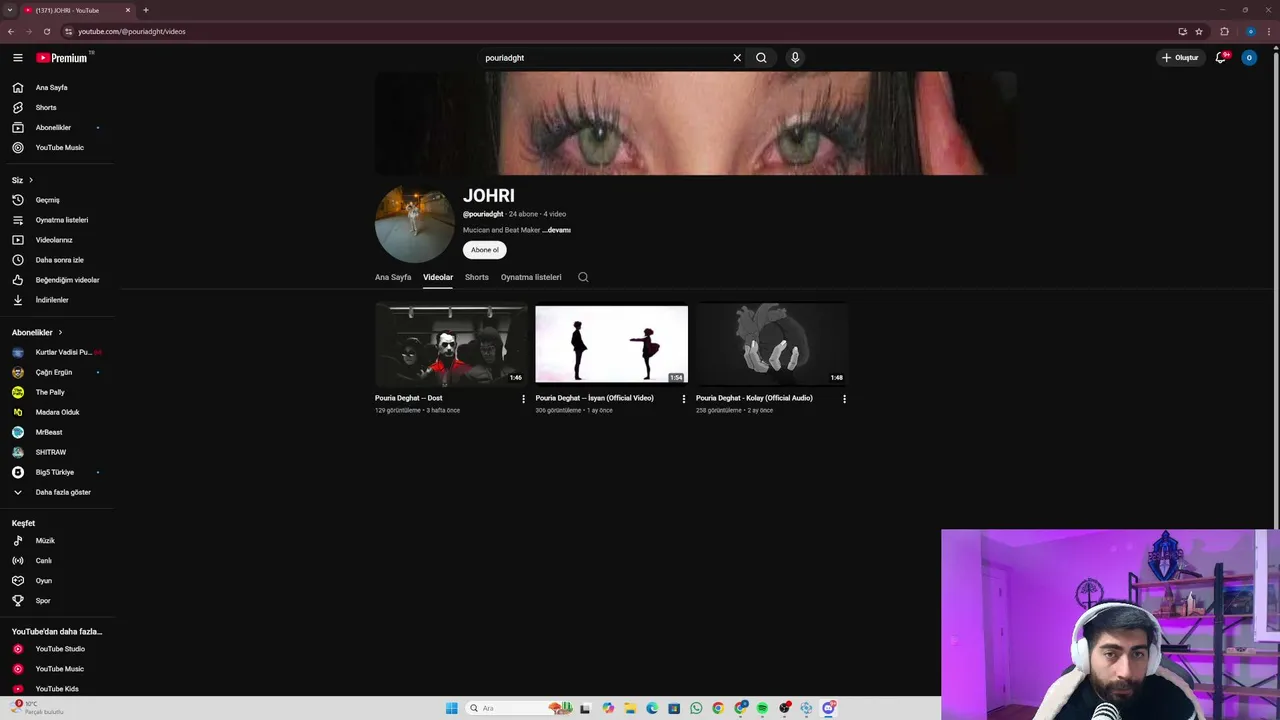Click the Oluştur create button
This screenshot has height=720, width=1280.
coord(1180,58)
